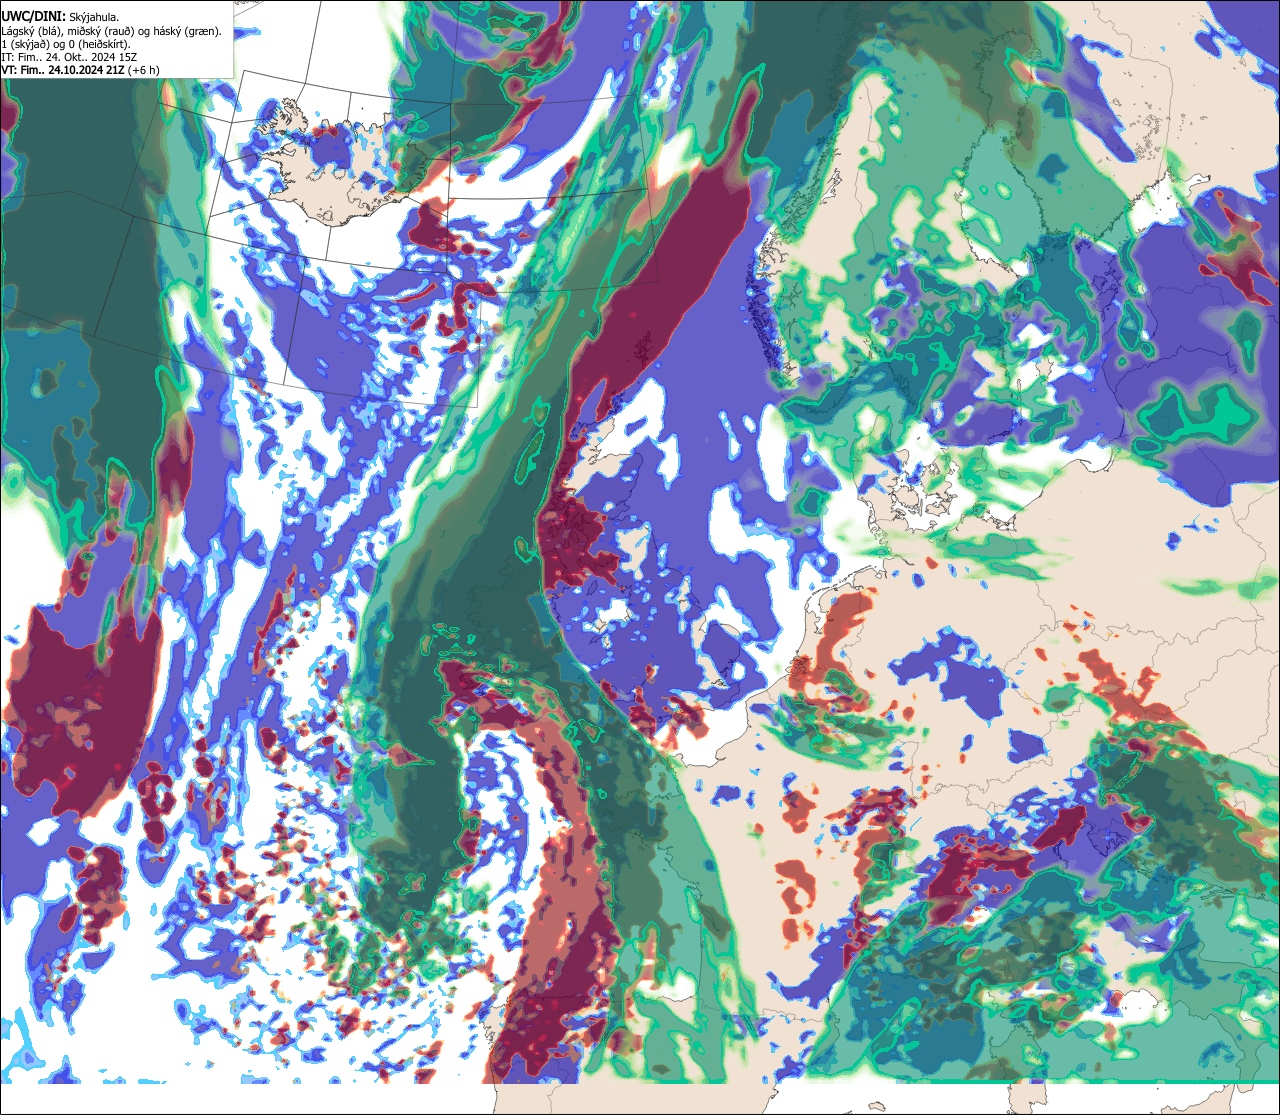This screenshot has height=1115, width=1280.
Task: Click the "1 (skýjað) og 0 (heiðskírt)." line
Action: (x=66, y=44)
